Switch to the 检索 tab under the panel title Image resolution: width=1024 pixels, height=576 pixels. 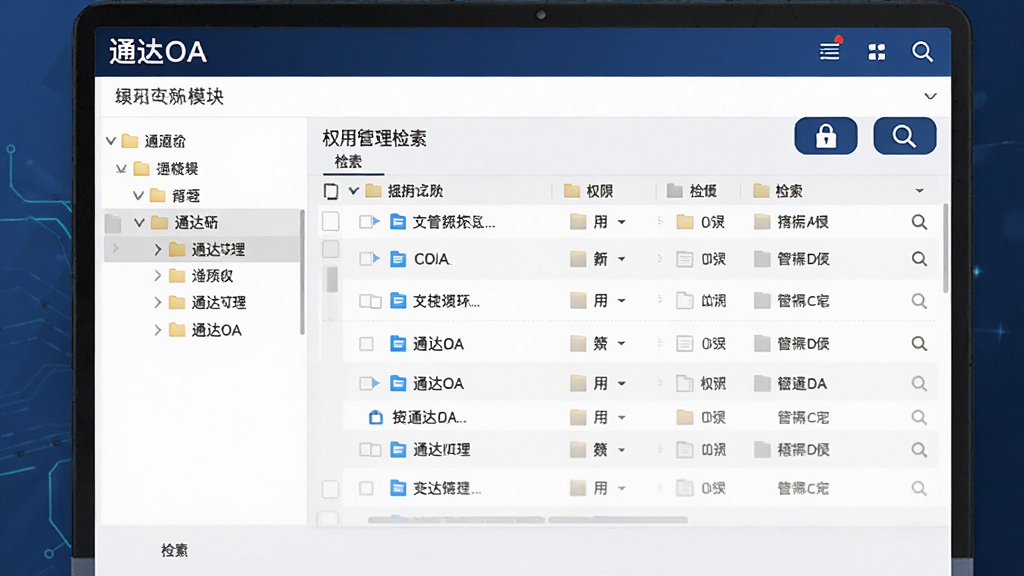tap(348, 162)
